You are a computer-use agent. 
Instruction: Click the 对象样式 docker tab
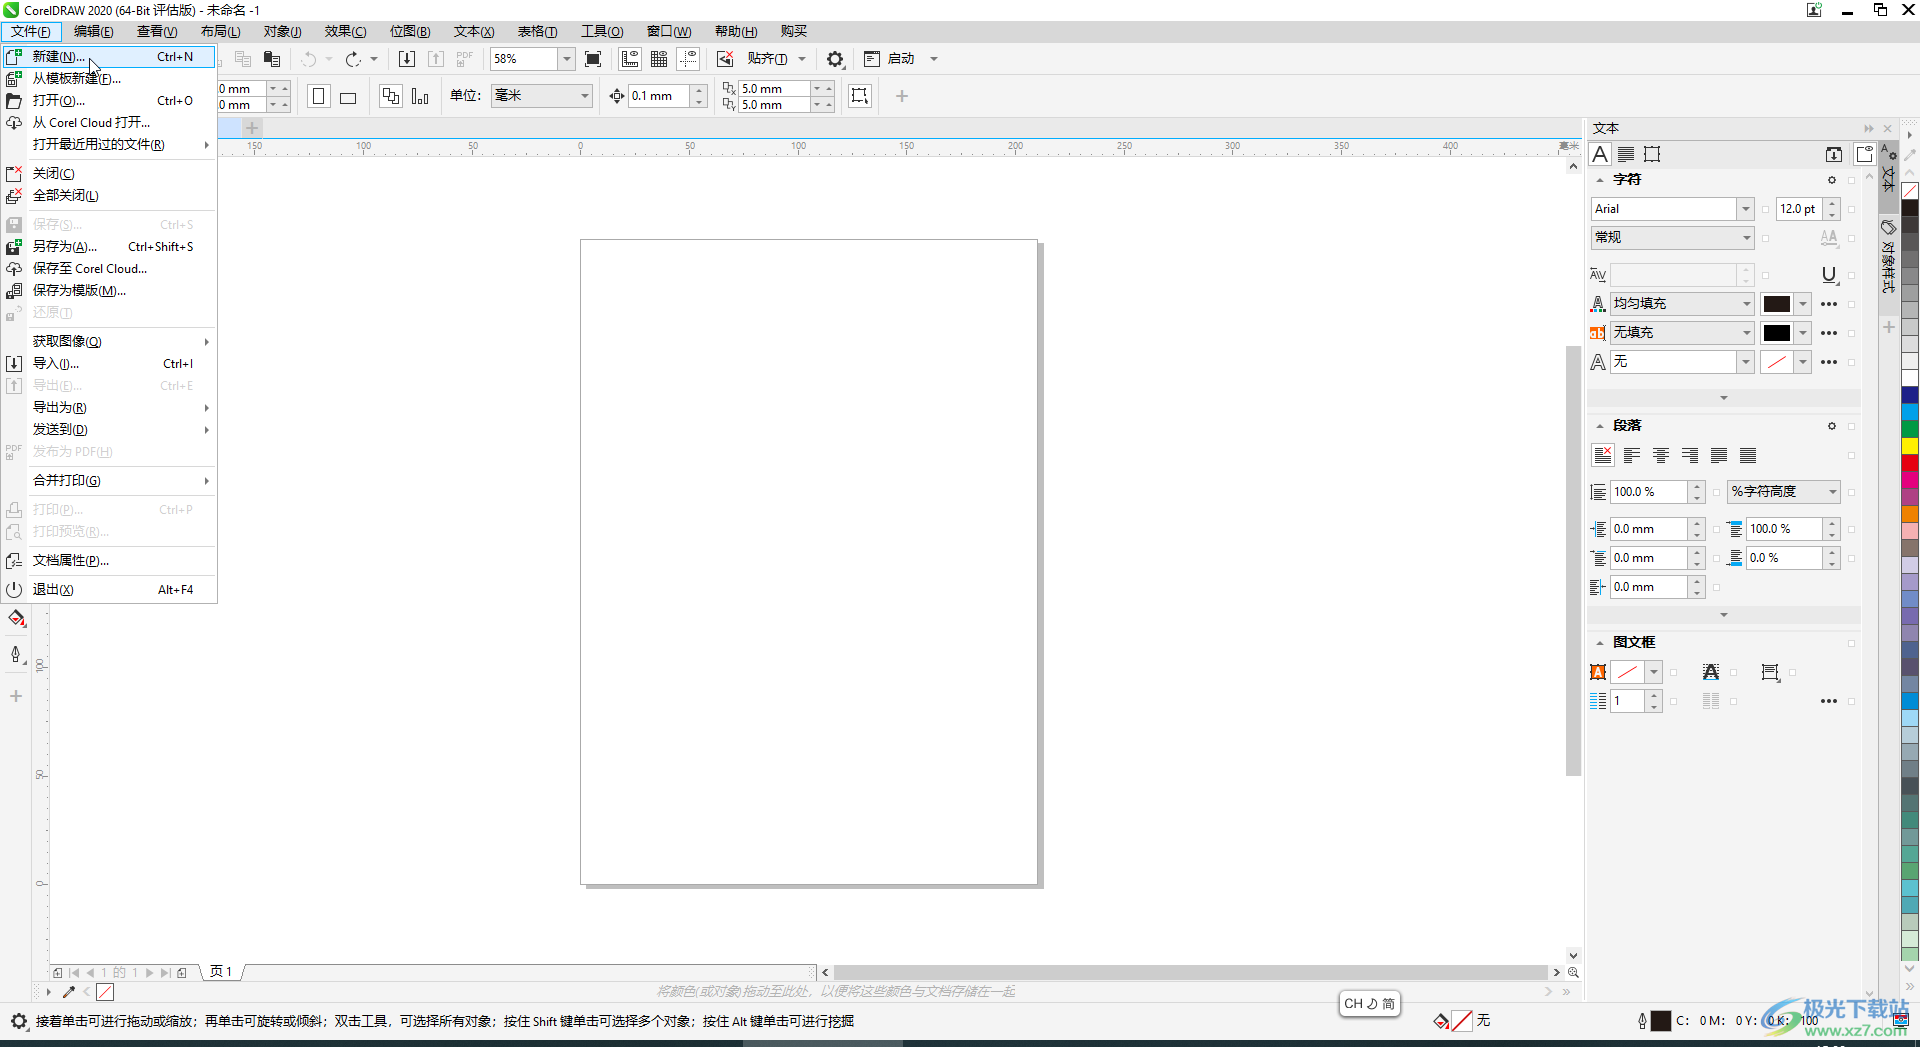click(x=1888, y=257)
